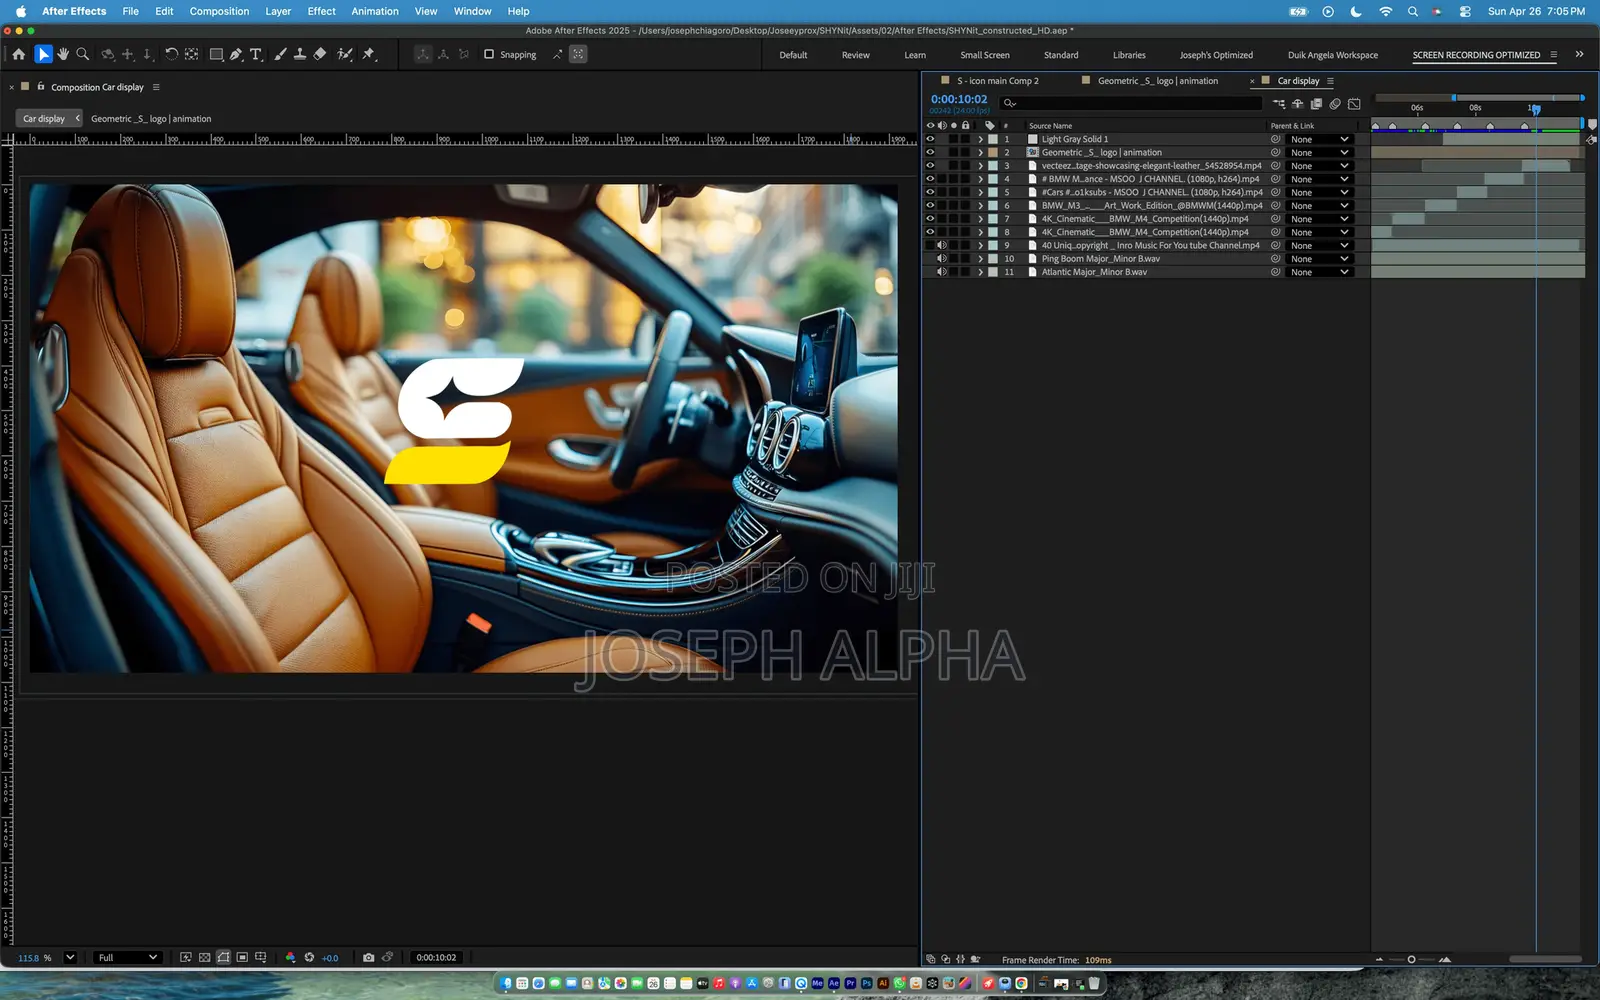Viewport: 1600px width, 1000px height.
Task: Select the Roto Brush tool
Action: pos(345,54)
